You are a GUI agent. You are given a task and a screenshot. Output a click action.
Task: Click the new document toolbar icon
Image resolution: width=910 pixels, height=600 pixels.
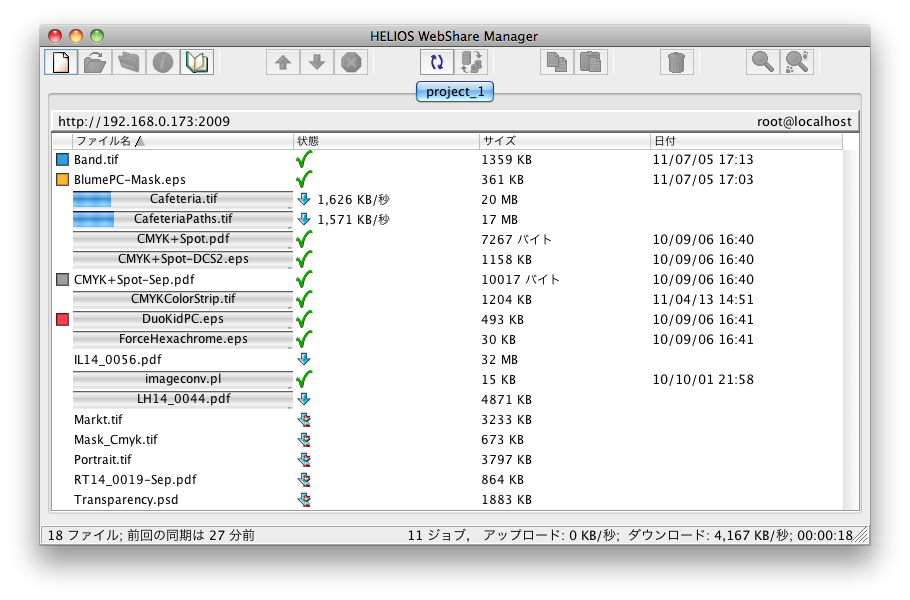[x=61, y=62]
